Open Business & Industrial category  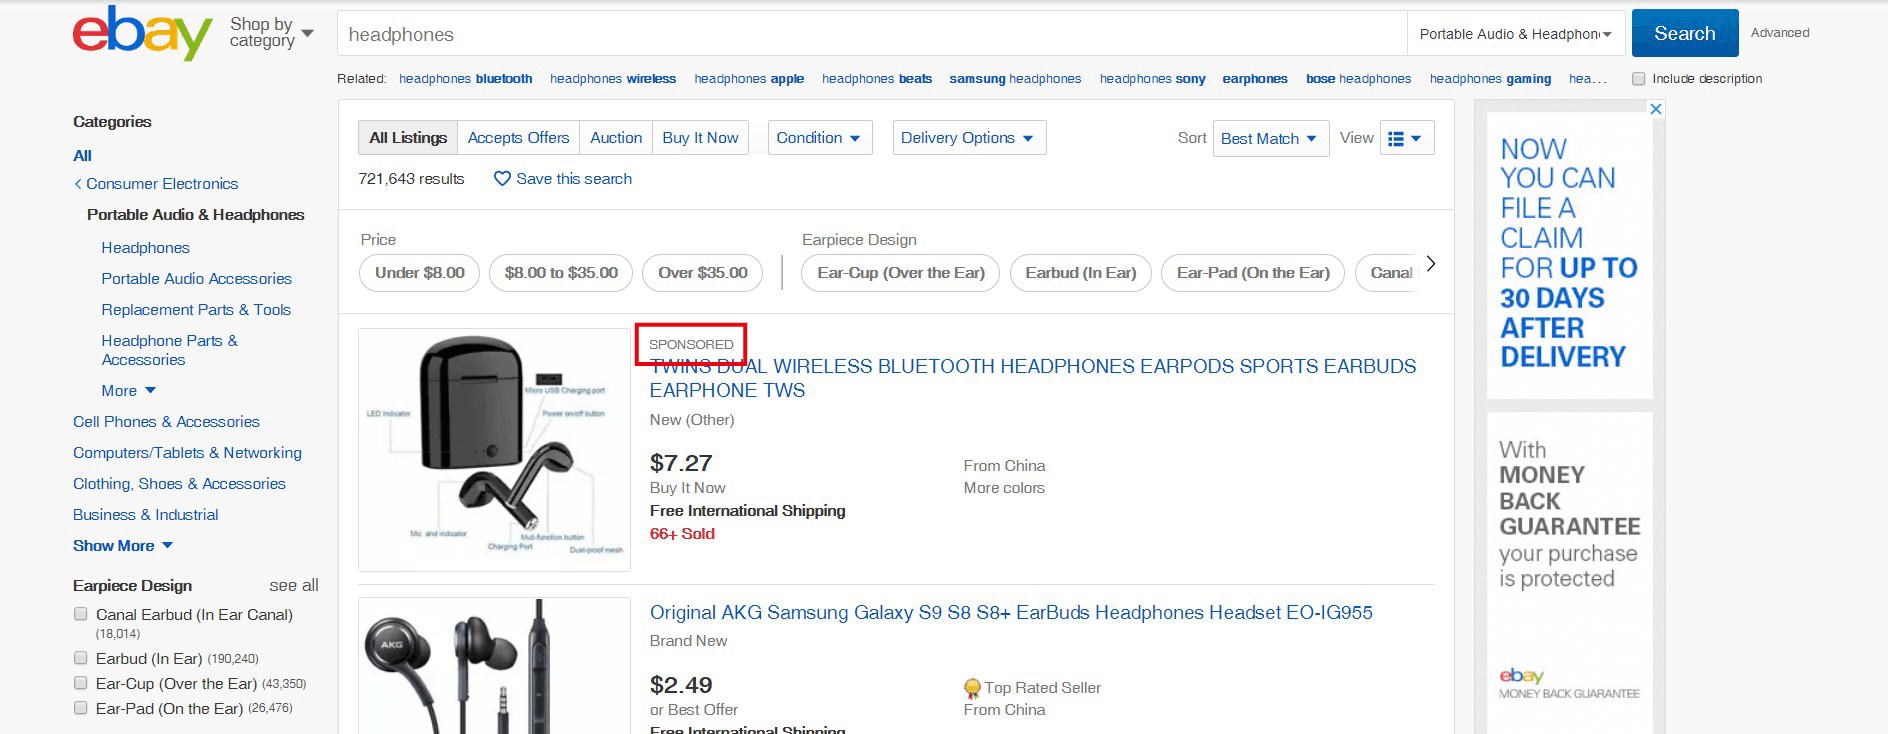[145, 515]
